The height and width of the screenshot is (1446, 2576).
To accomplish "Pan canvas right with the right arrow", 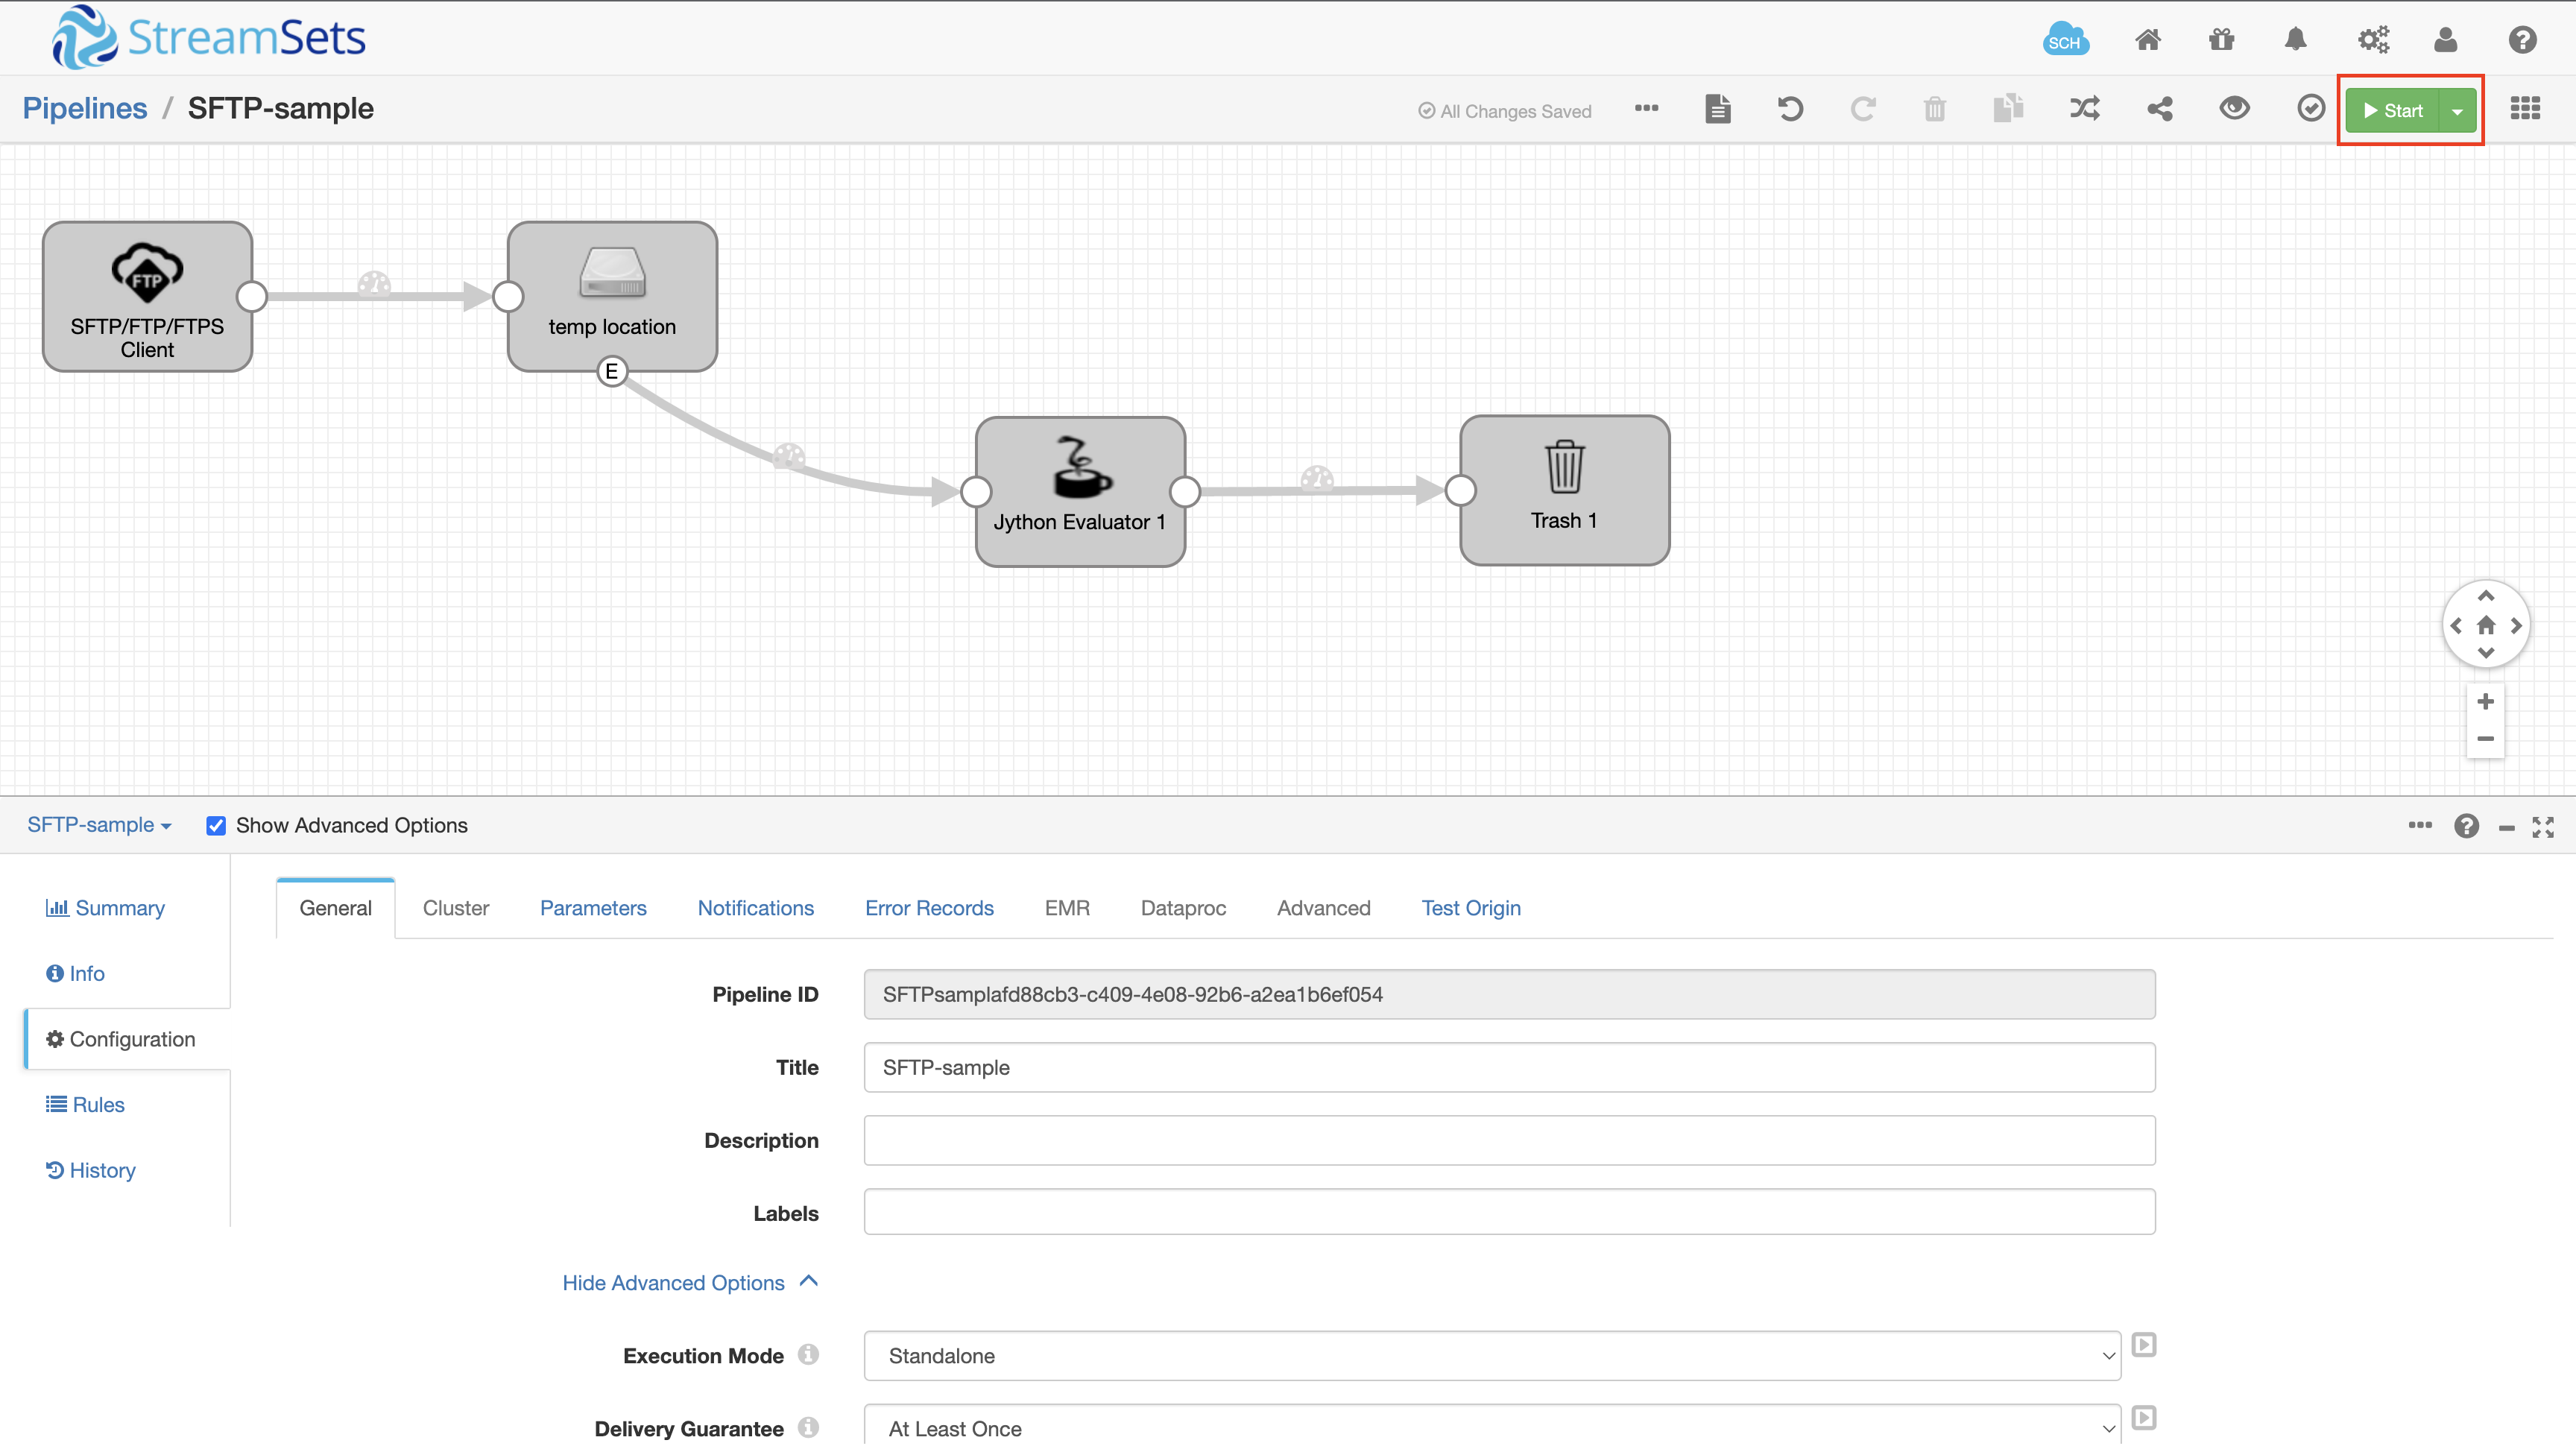I will click(2516, 626).
